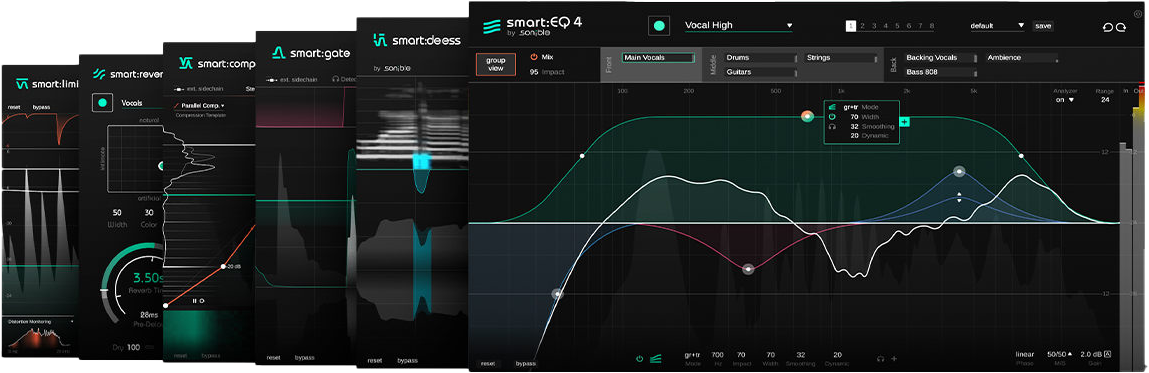
Task: Click the Range value 24
Action: 1104,100
